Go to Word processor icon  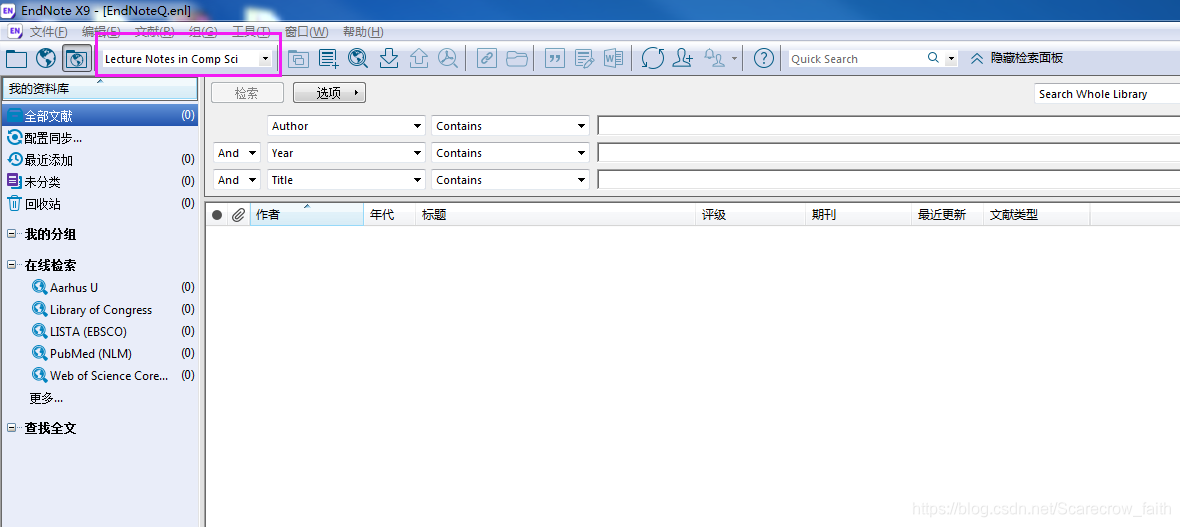point(613,59)
